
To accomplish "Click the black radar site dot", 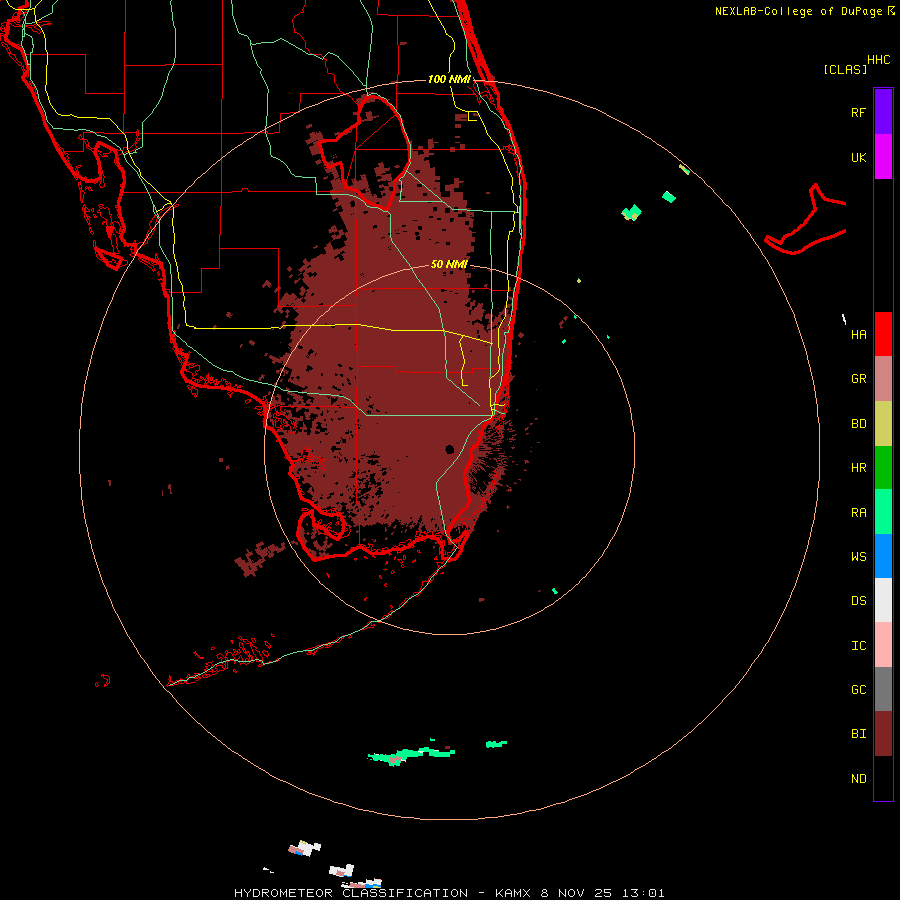I will (x=449, y=449).
